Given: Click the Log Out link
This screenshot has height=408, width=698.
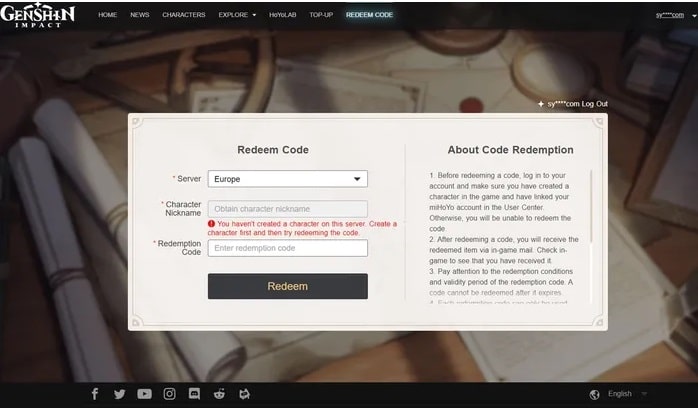Looking at the screenshot, I should click(x=594, y=104).
